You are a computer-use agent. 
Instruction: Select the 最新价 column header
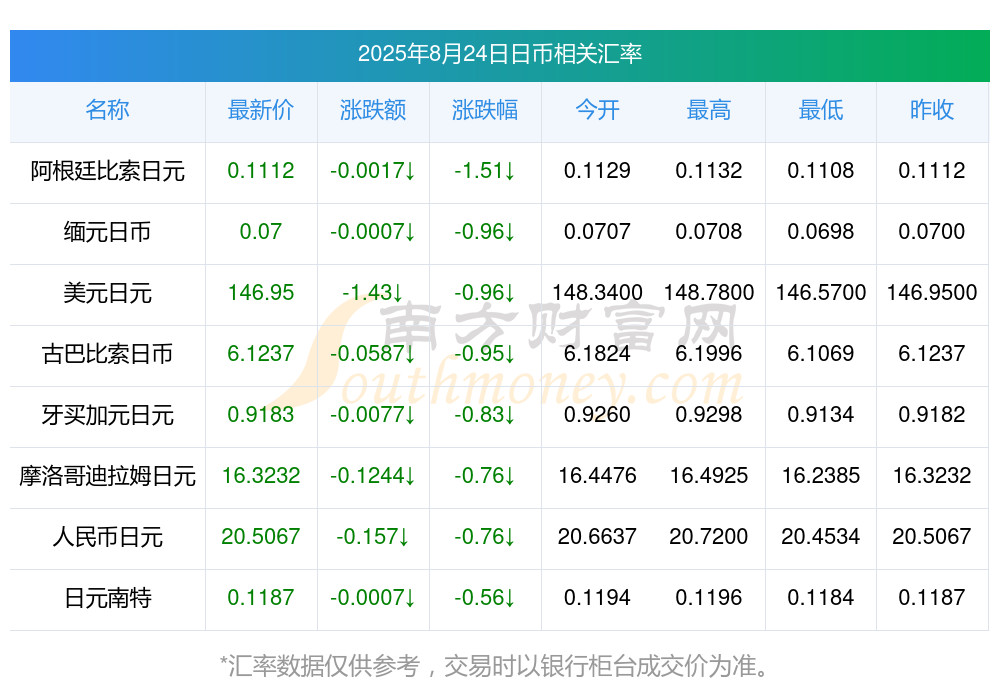261,110
